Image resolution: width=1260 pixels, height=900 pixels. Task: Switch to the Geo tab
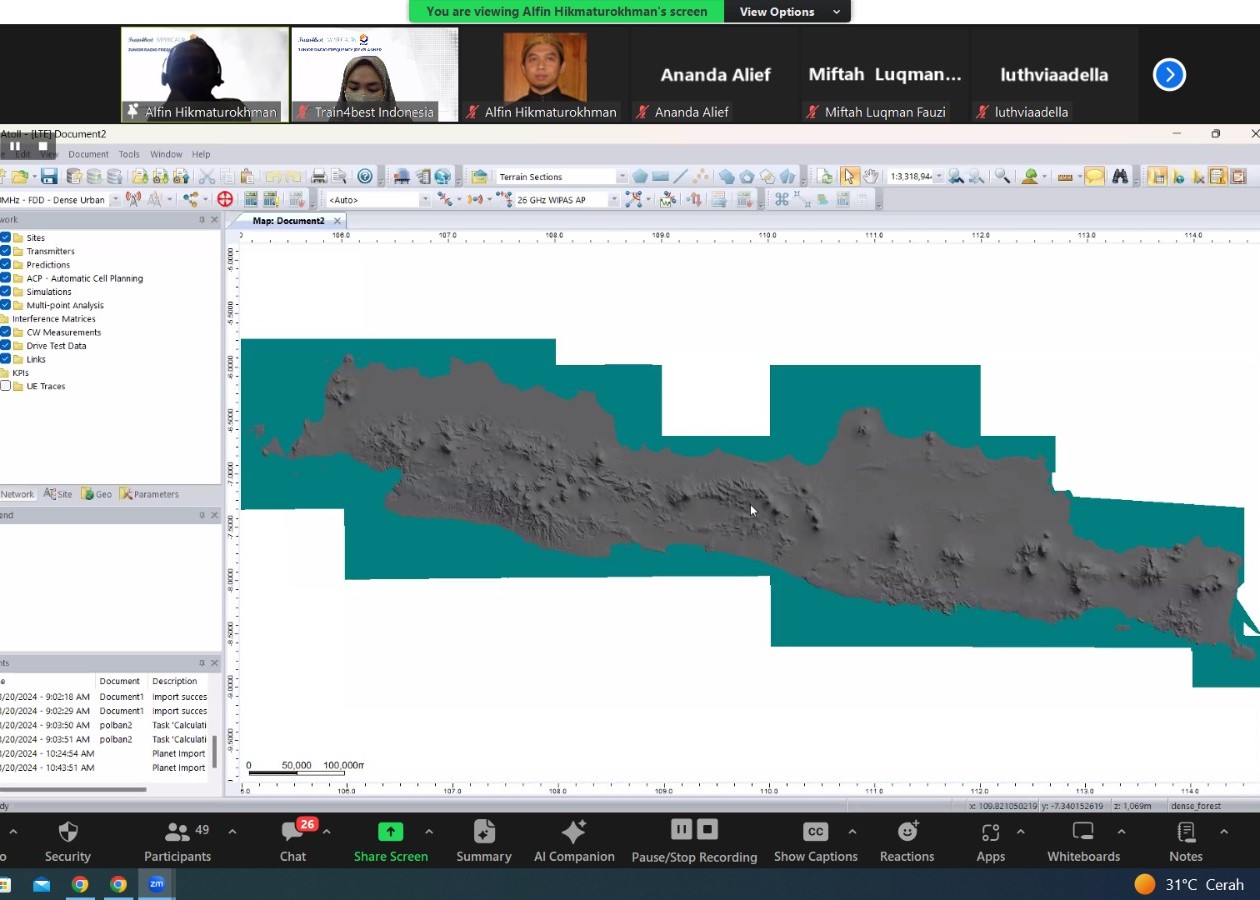point(97,494)
